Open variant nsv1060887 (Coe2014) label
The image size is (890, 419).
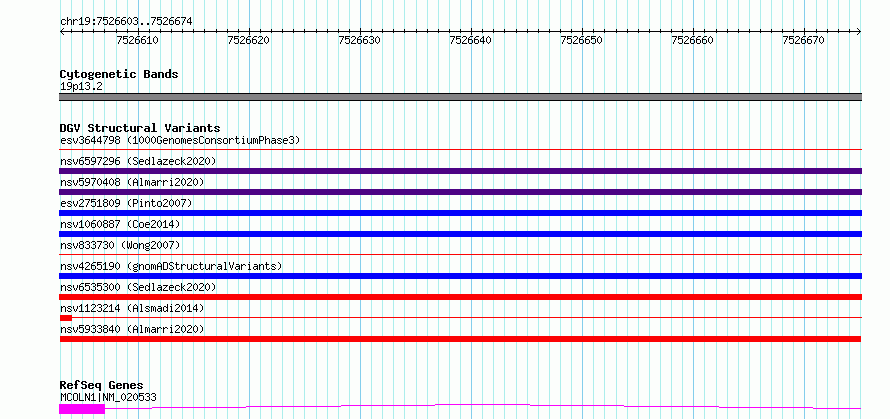tap(119, 224)
